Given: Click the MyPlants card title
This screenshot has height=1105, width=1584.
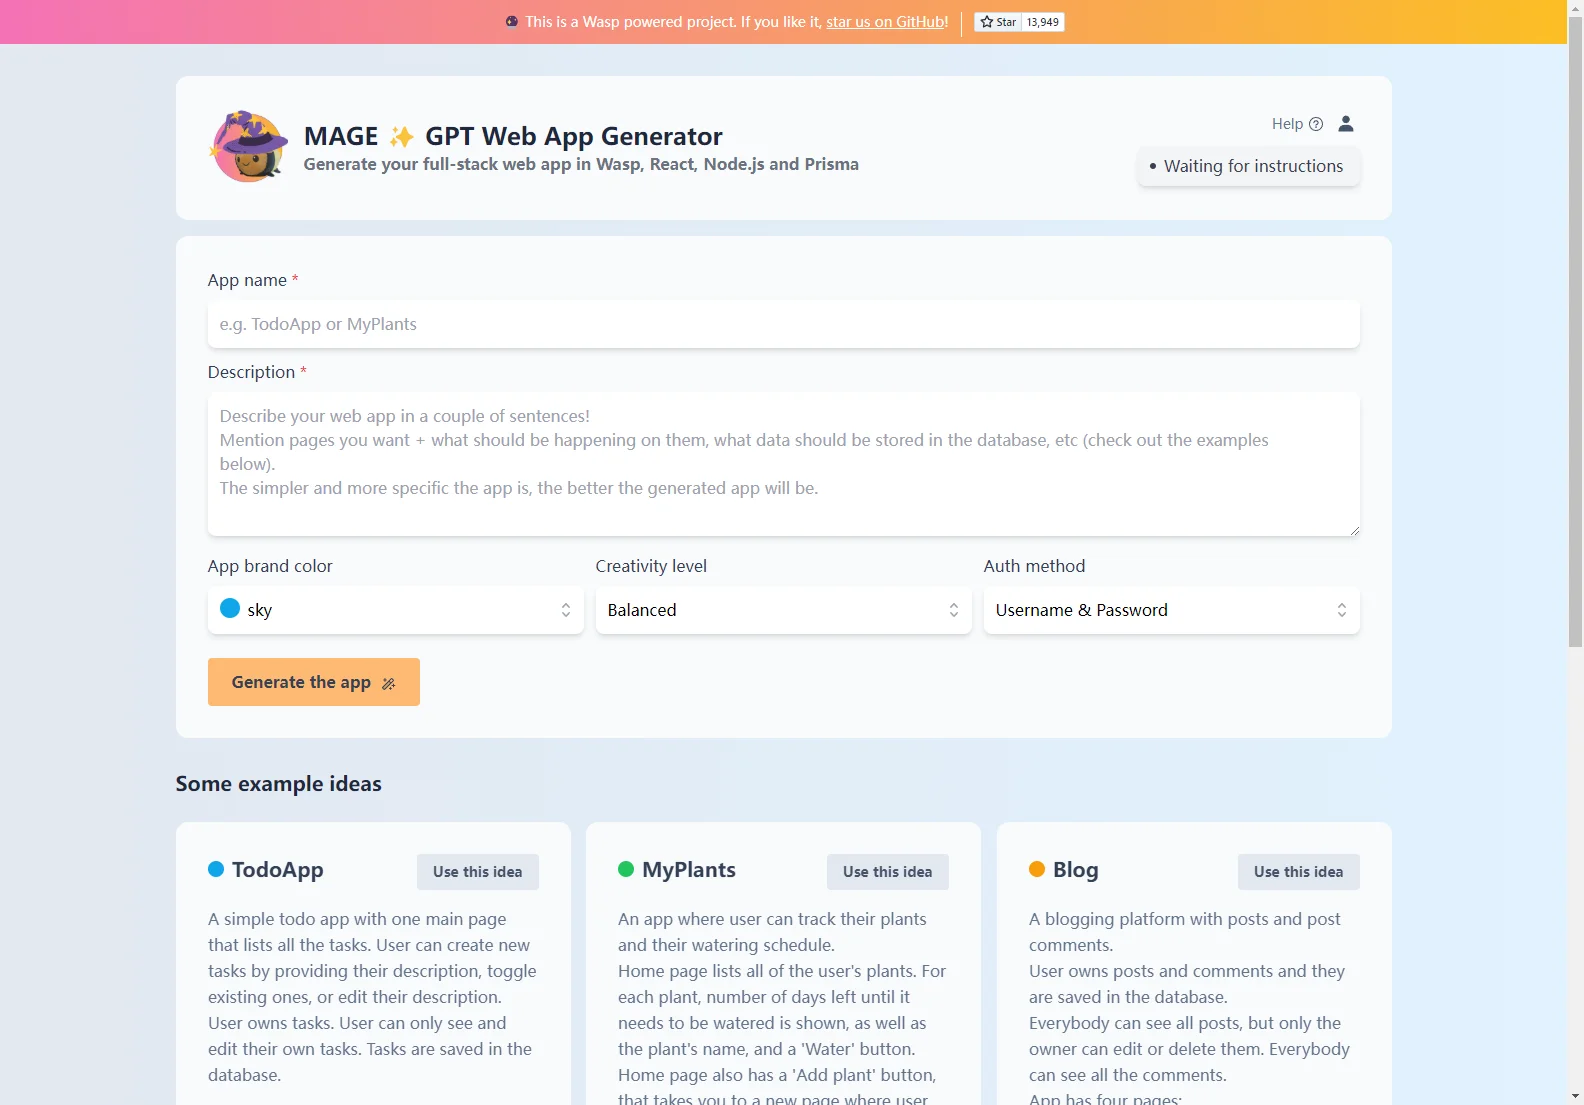Looking at the screenshot, I should pos(689,870).
